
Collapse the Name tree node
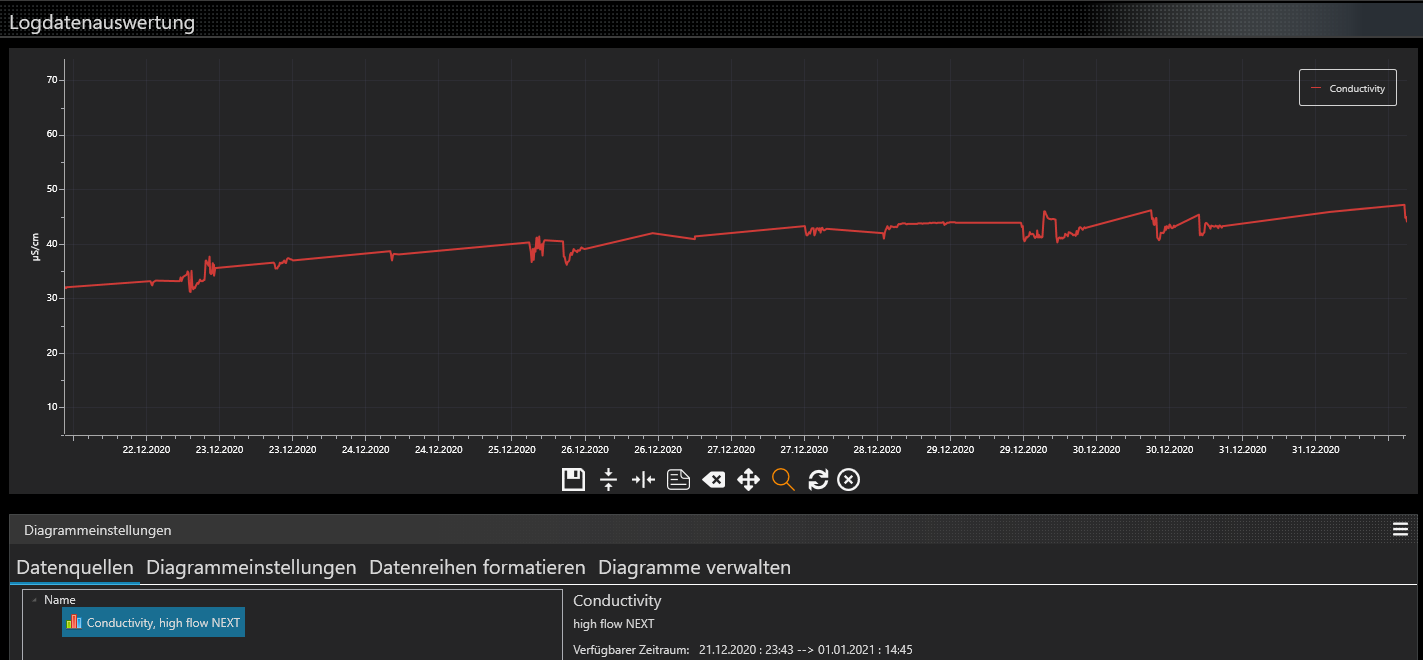(x=35, y=600)
